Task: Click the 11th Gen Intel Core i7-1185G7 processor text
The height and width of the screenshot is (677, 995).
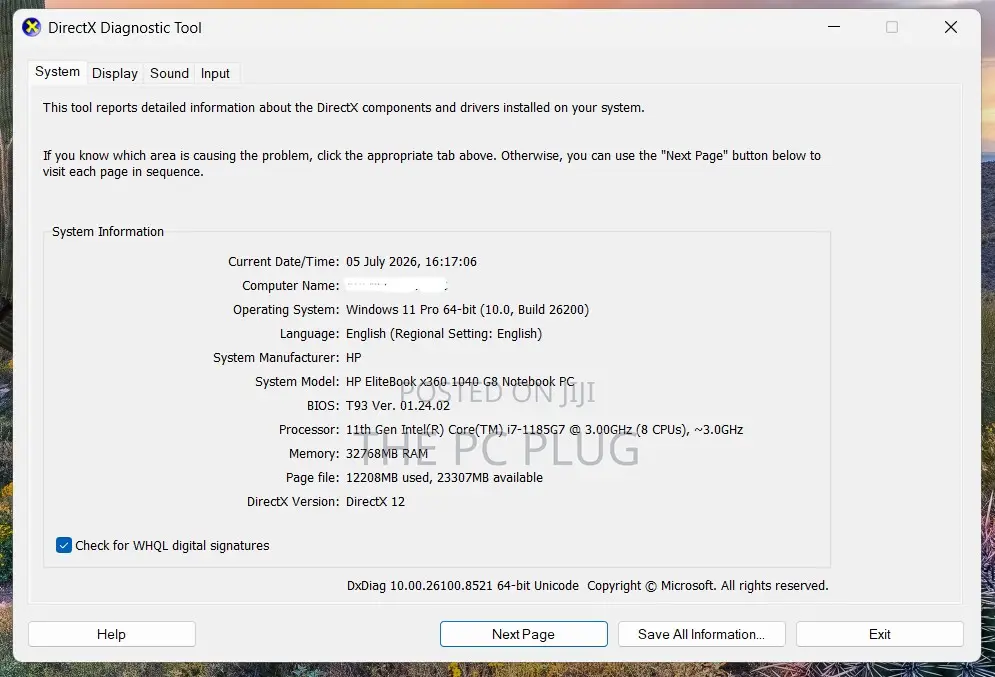Action: click(544, 430)
